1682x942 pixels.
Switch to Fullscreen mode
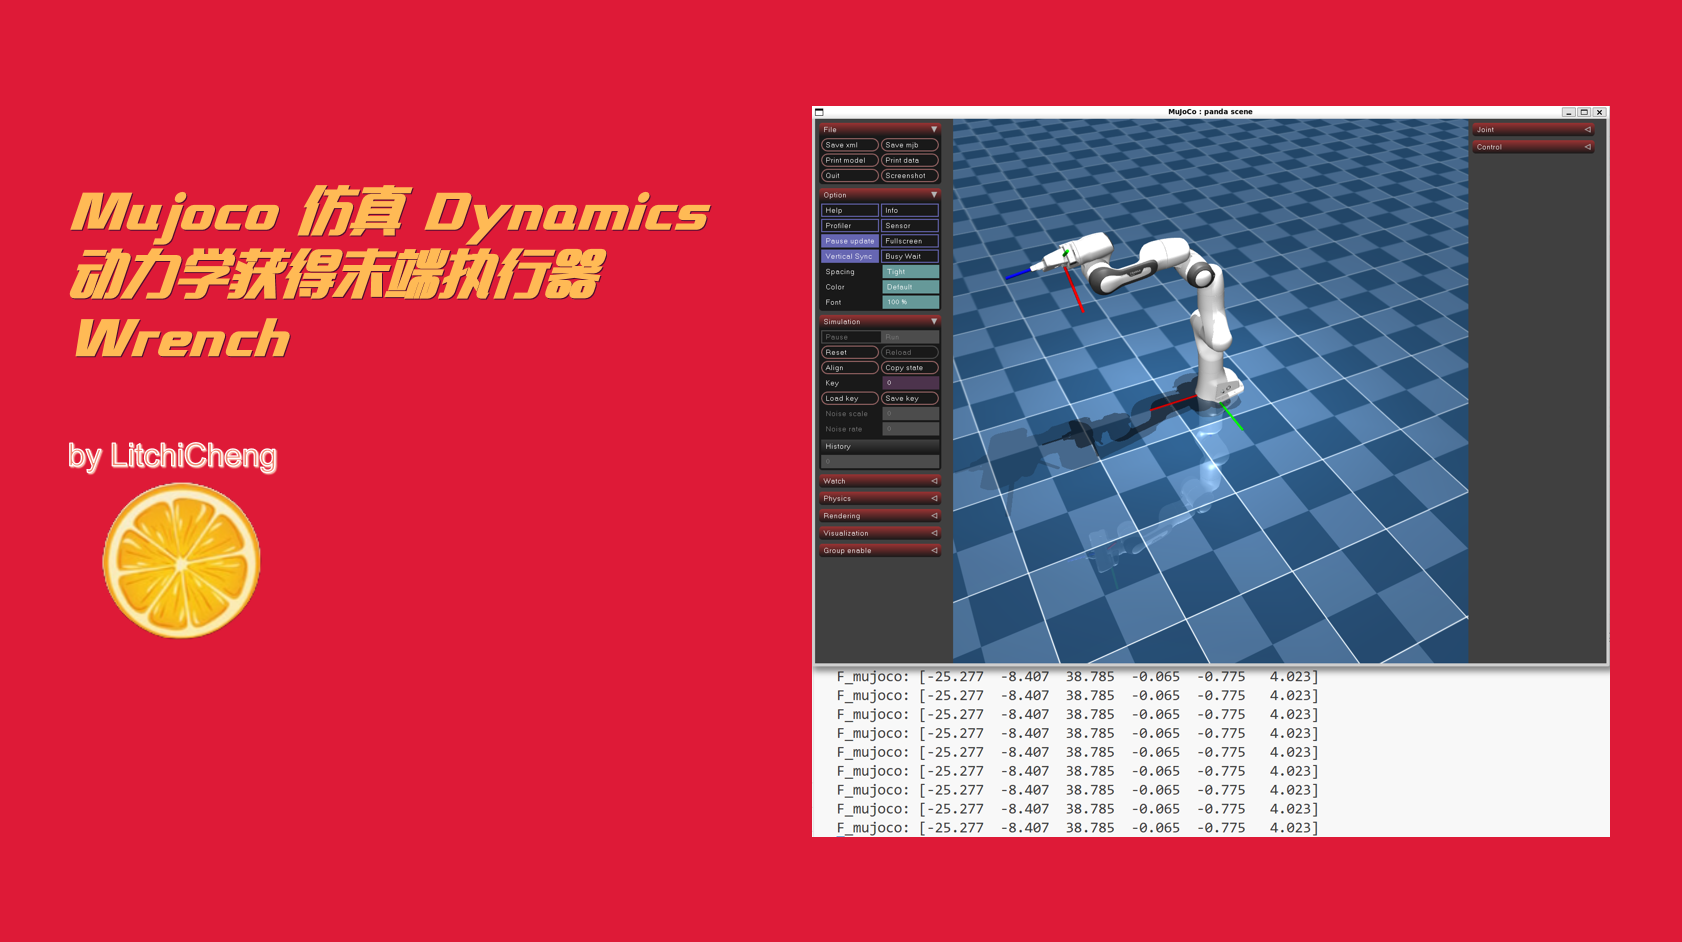pos(909,240)
